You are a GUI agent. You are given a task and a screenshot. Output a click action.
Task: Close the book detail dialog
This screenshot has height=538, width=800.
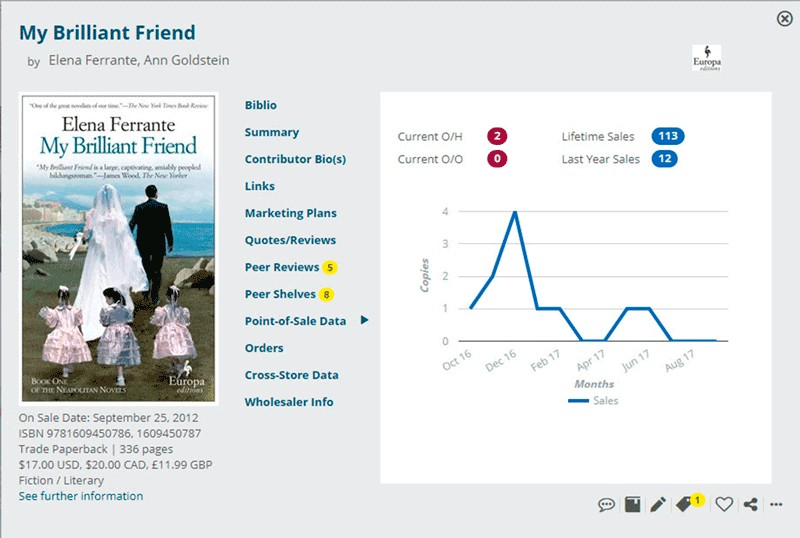click(784, 18)
